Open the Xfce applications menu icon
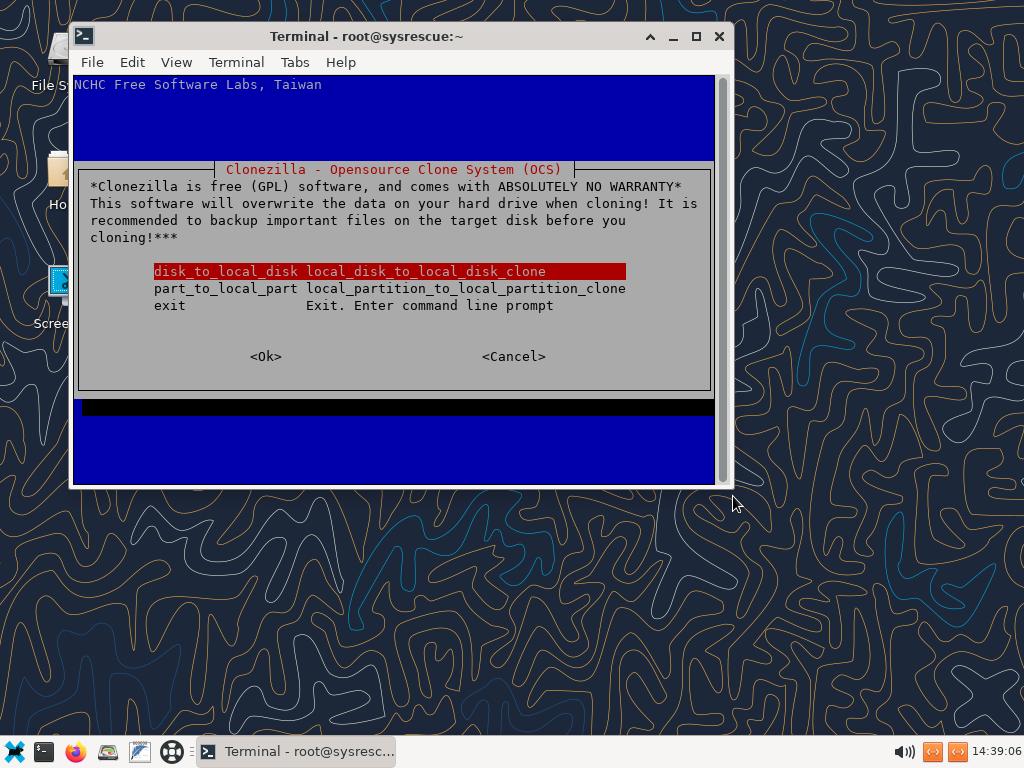Image resolution: width=1024 pixels, height=768 pixels. coord(15,751)
